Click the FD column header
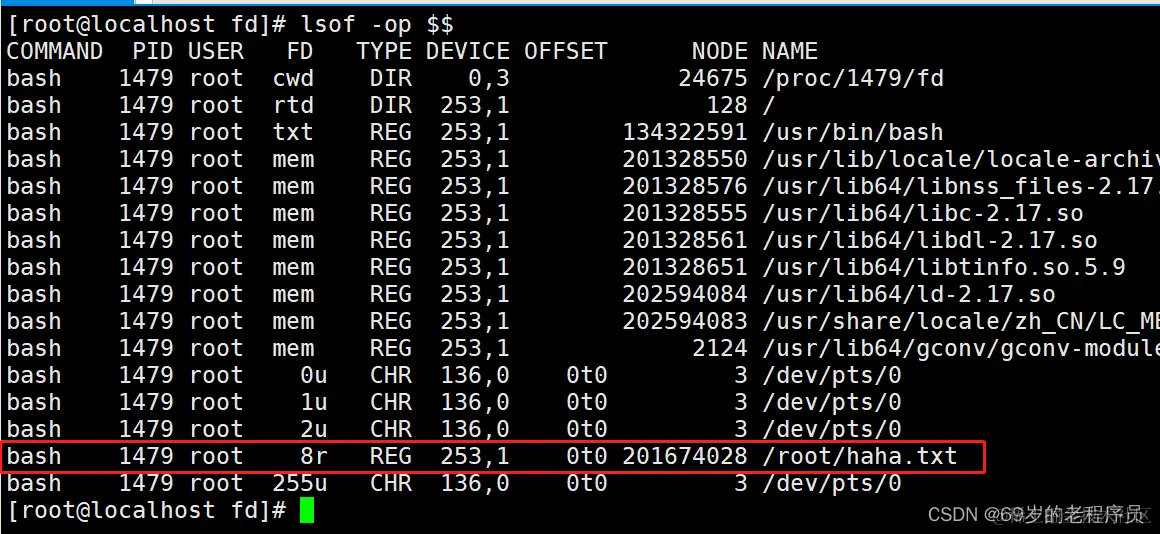Image resolution: width=1160 pixels, height=534 pixels. (300, 51)
